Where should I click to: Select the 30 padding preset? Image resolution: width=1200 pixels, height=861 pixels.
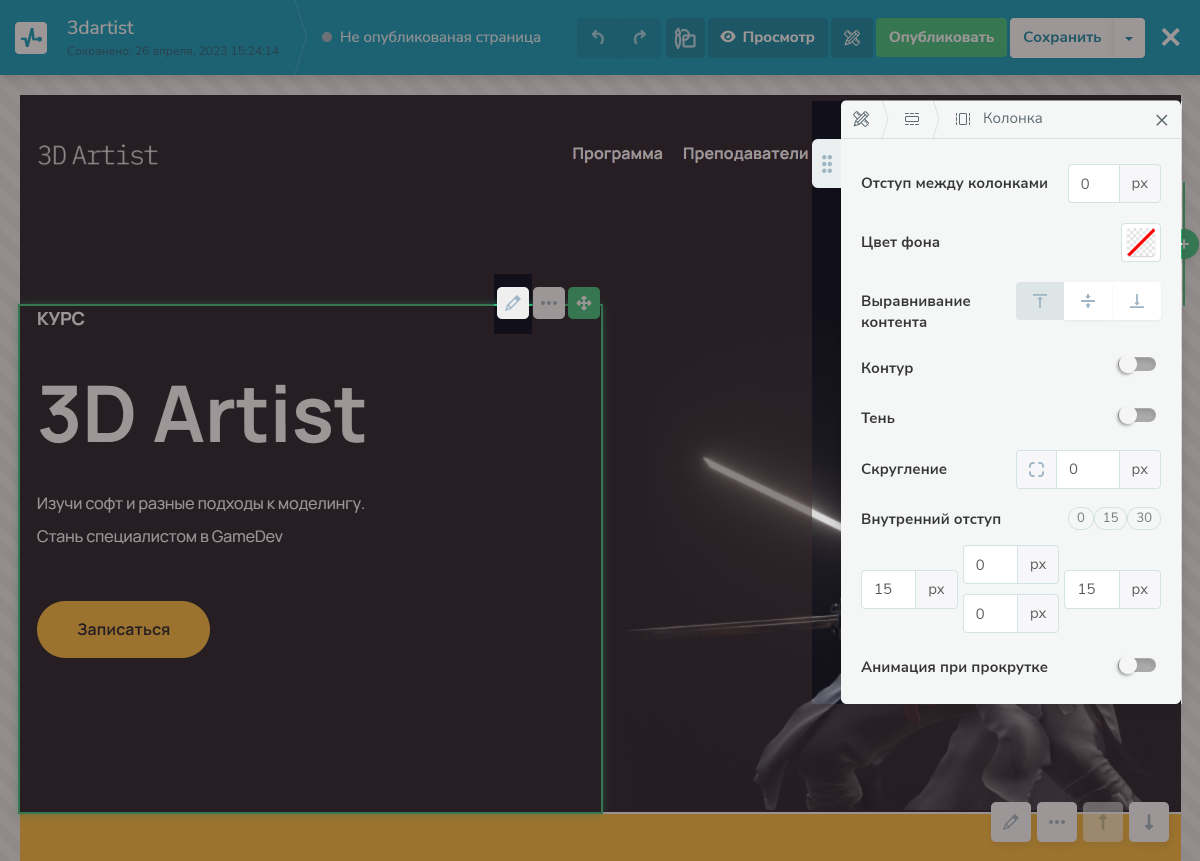pyautogui.click(x=1144, y=518)
